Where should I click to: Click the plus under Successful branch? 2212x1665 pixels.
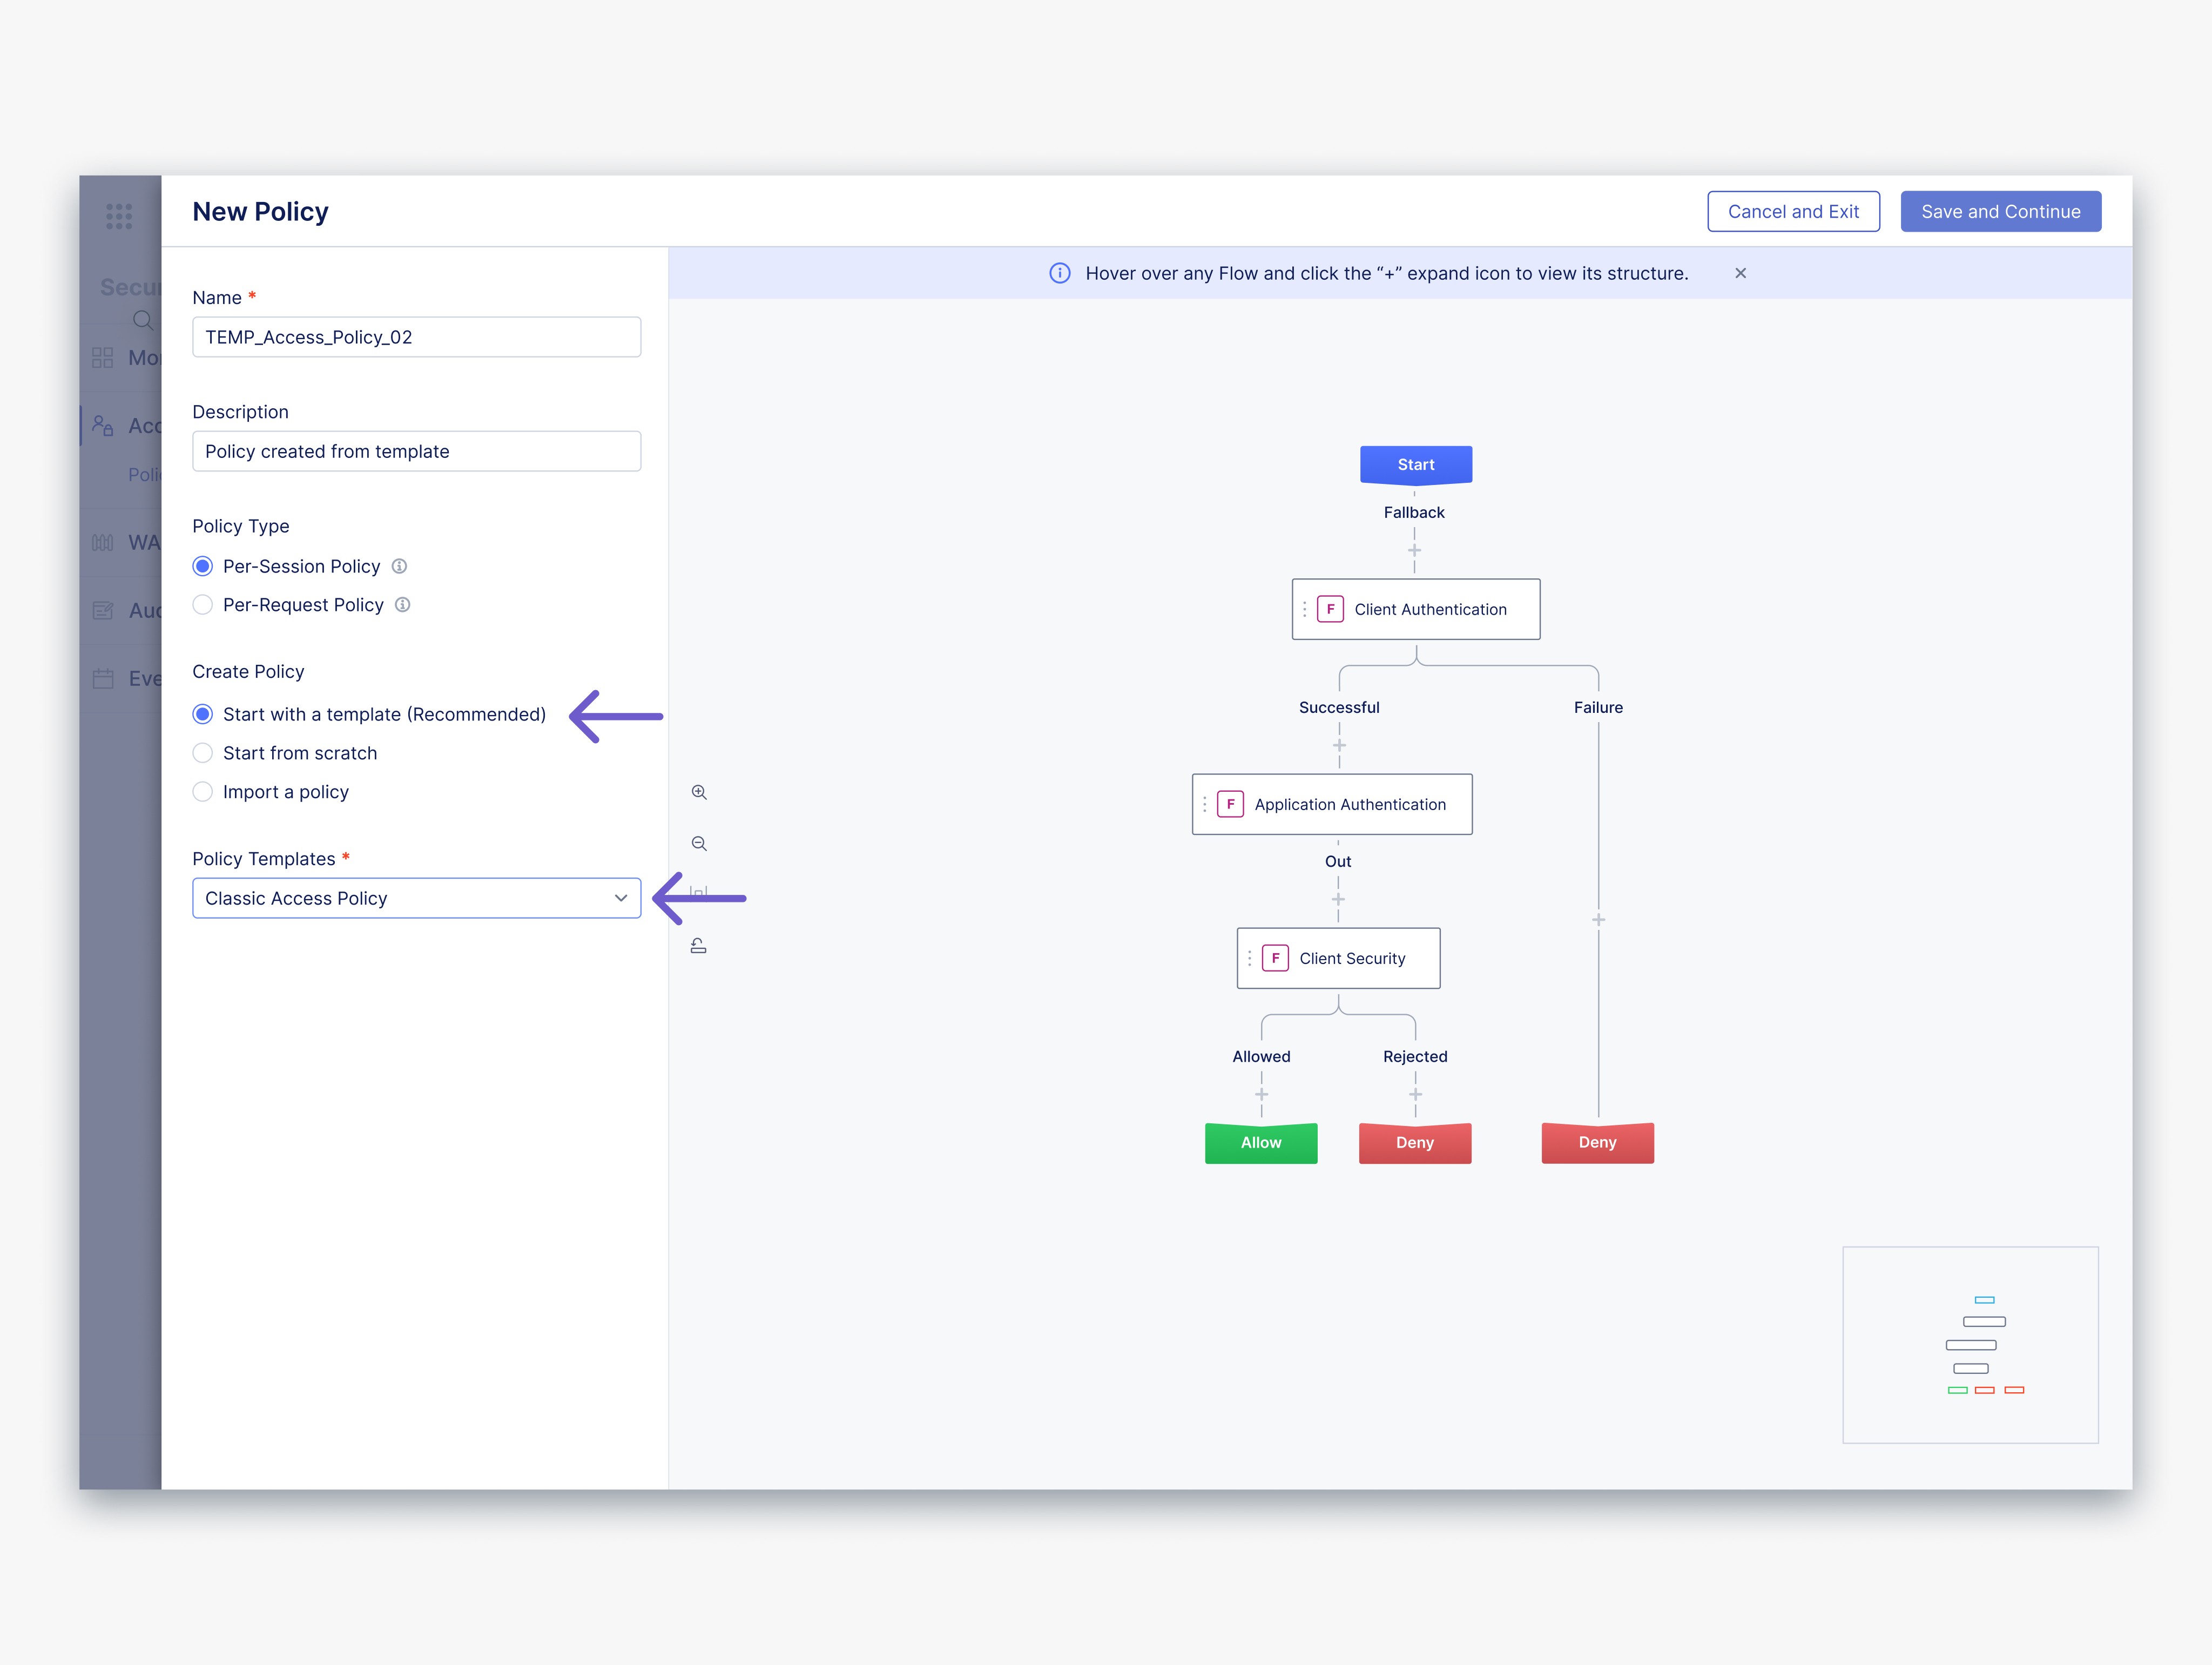pyautogui.click(x=1339, y=746)
